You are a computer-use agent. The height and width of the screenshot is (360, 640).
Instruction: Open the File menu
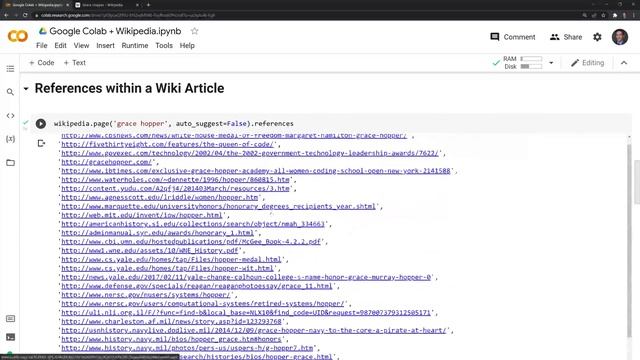(x=42, y=46)
